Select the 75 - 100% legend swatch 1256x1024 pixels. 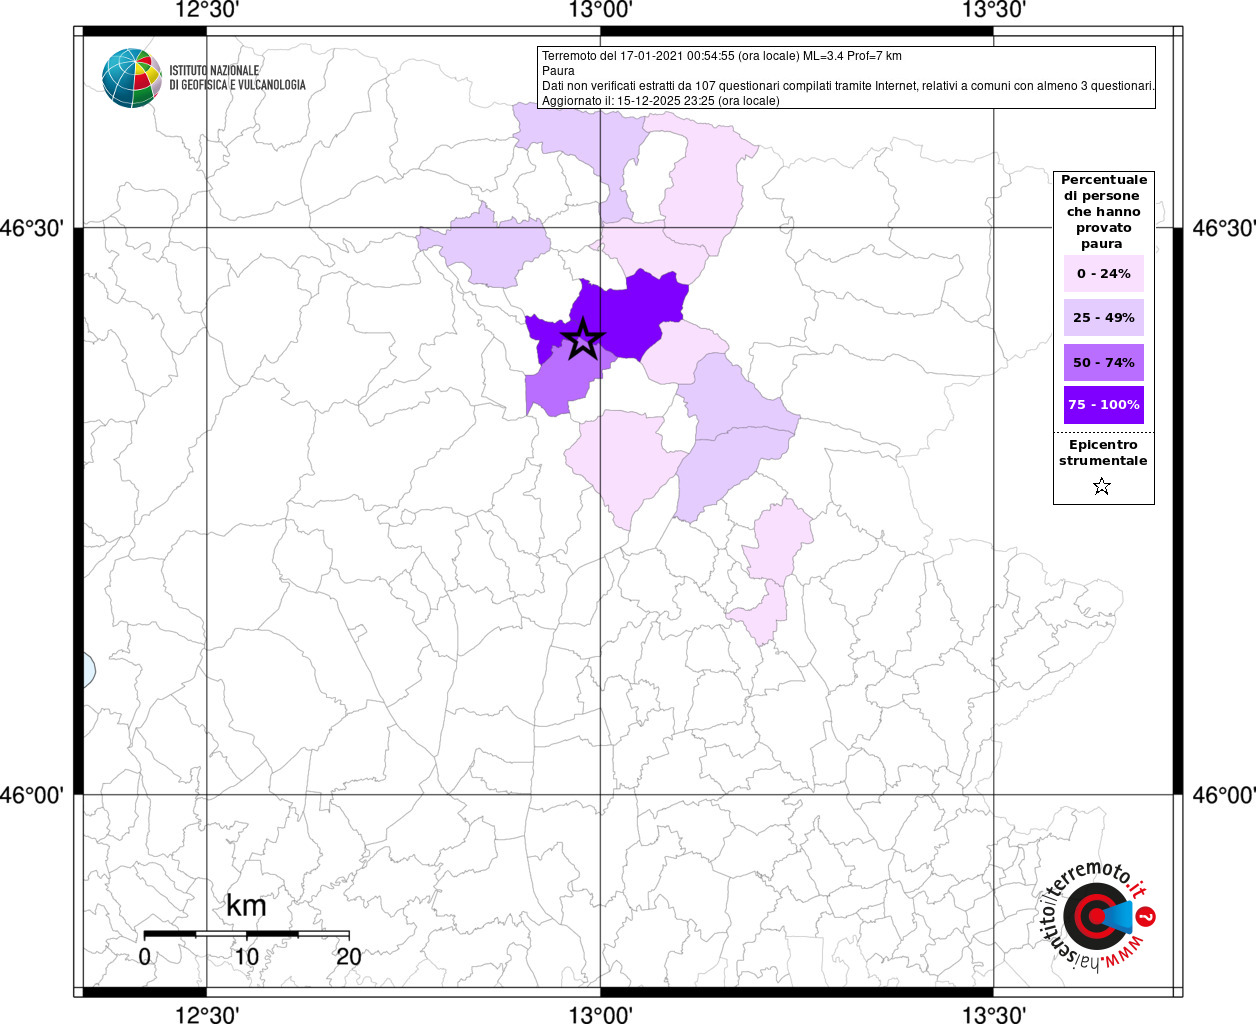1104,405
